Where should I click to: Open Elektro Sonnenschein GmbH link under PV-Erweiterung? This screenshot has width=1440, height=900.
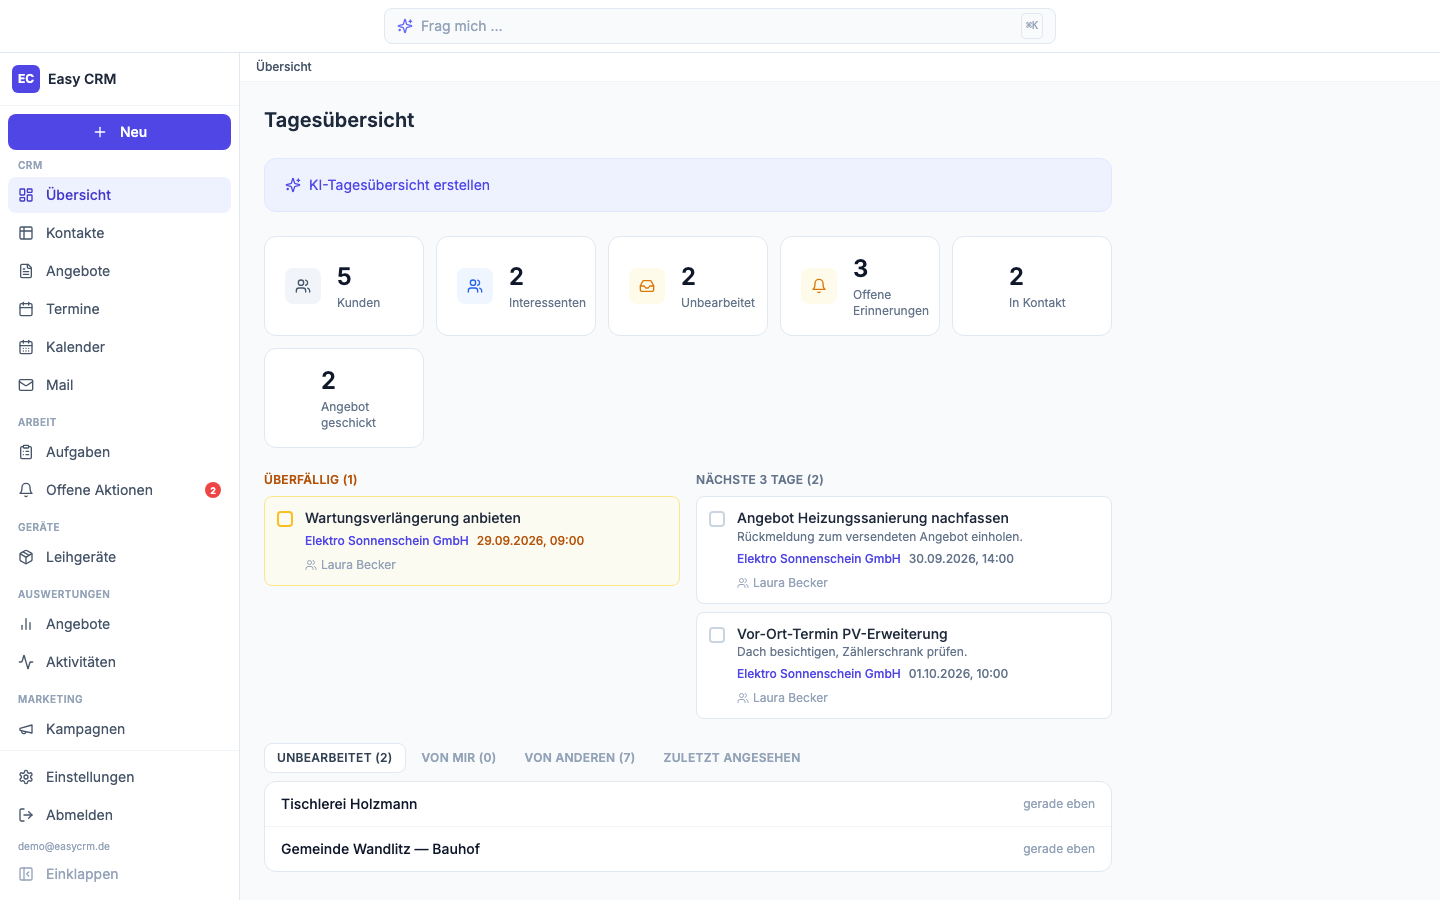click(819, 674)
